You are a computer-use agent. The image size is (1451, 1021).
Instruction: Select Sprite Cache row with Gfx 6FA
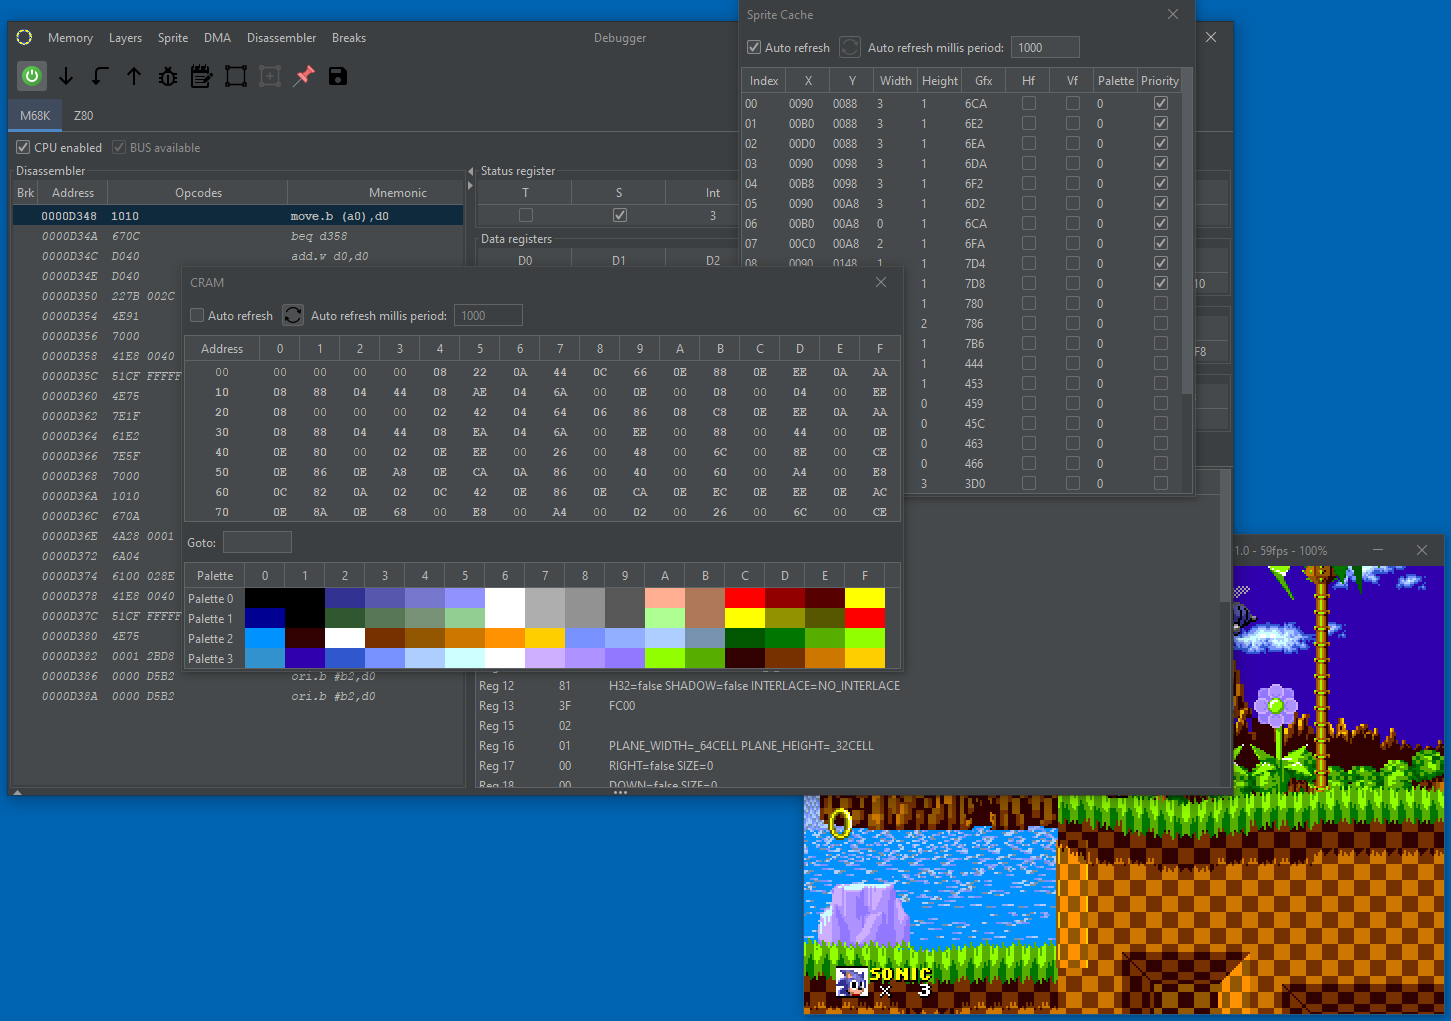(x=961, y=243)
